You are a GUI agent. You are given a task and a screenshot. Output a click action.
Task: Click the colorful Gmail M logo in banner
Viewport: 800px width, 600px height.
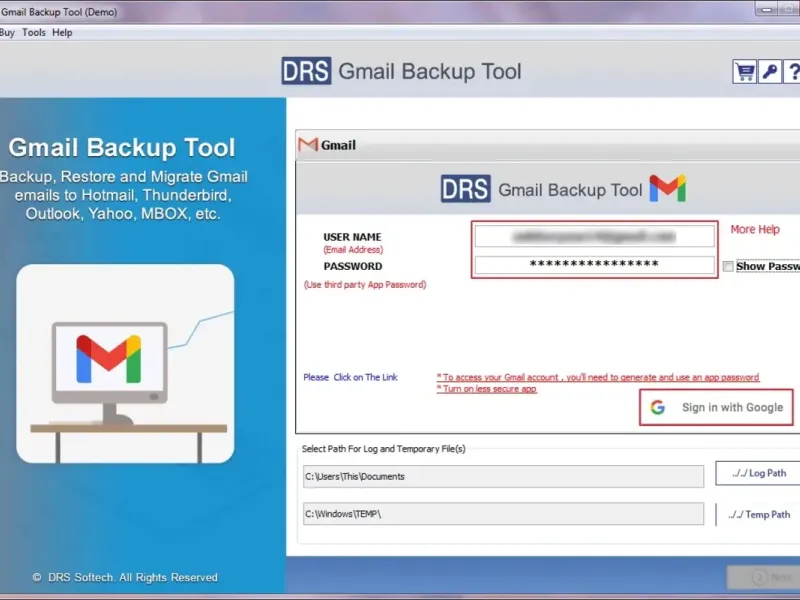667,189
